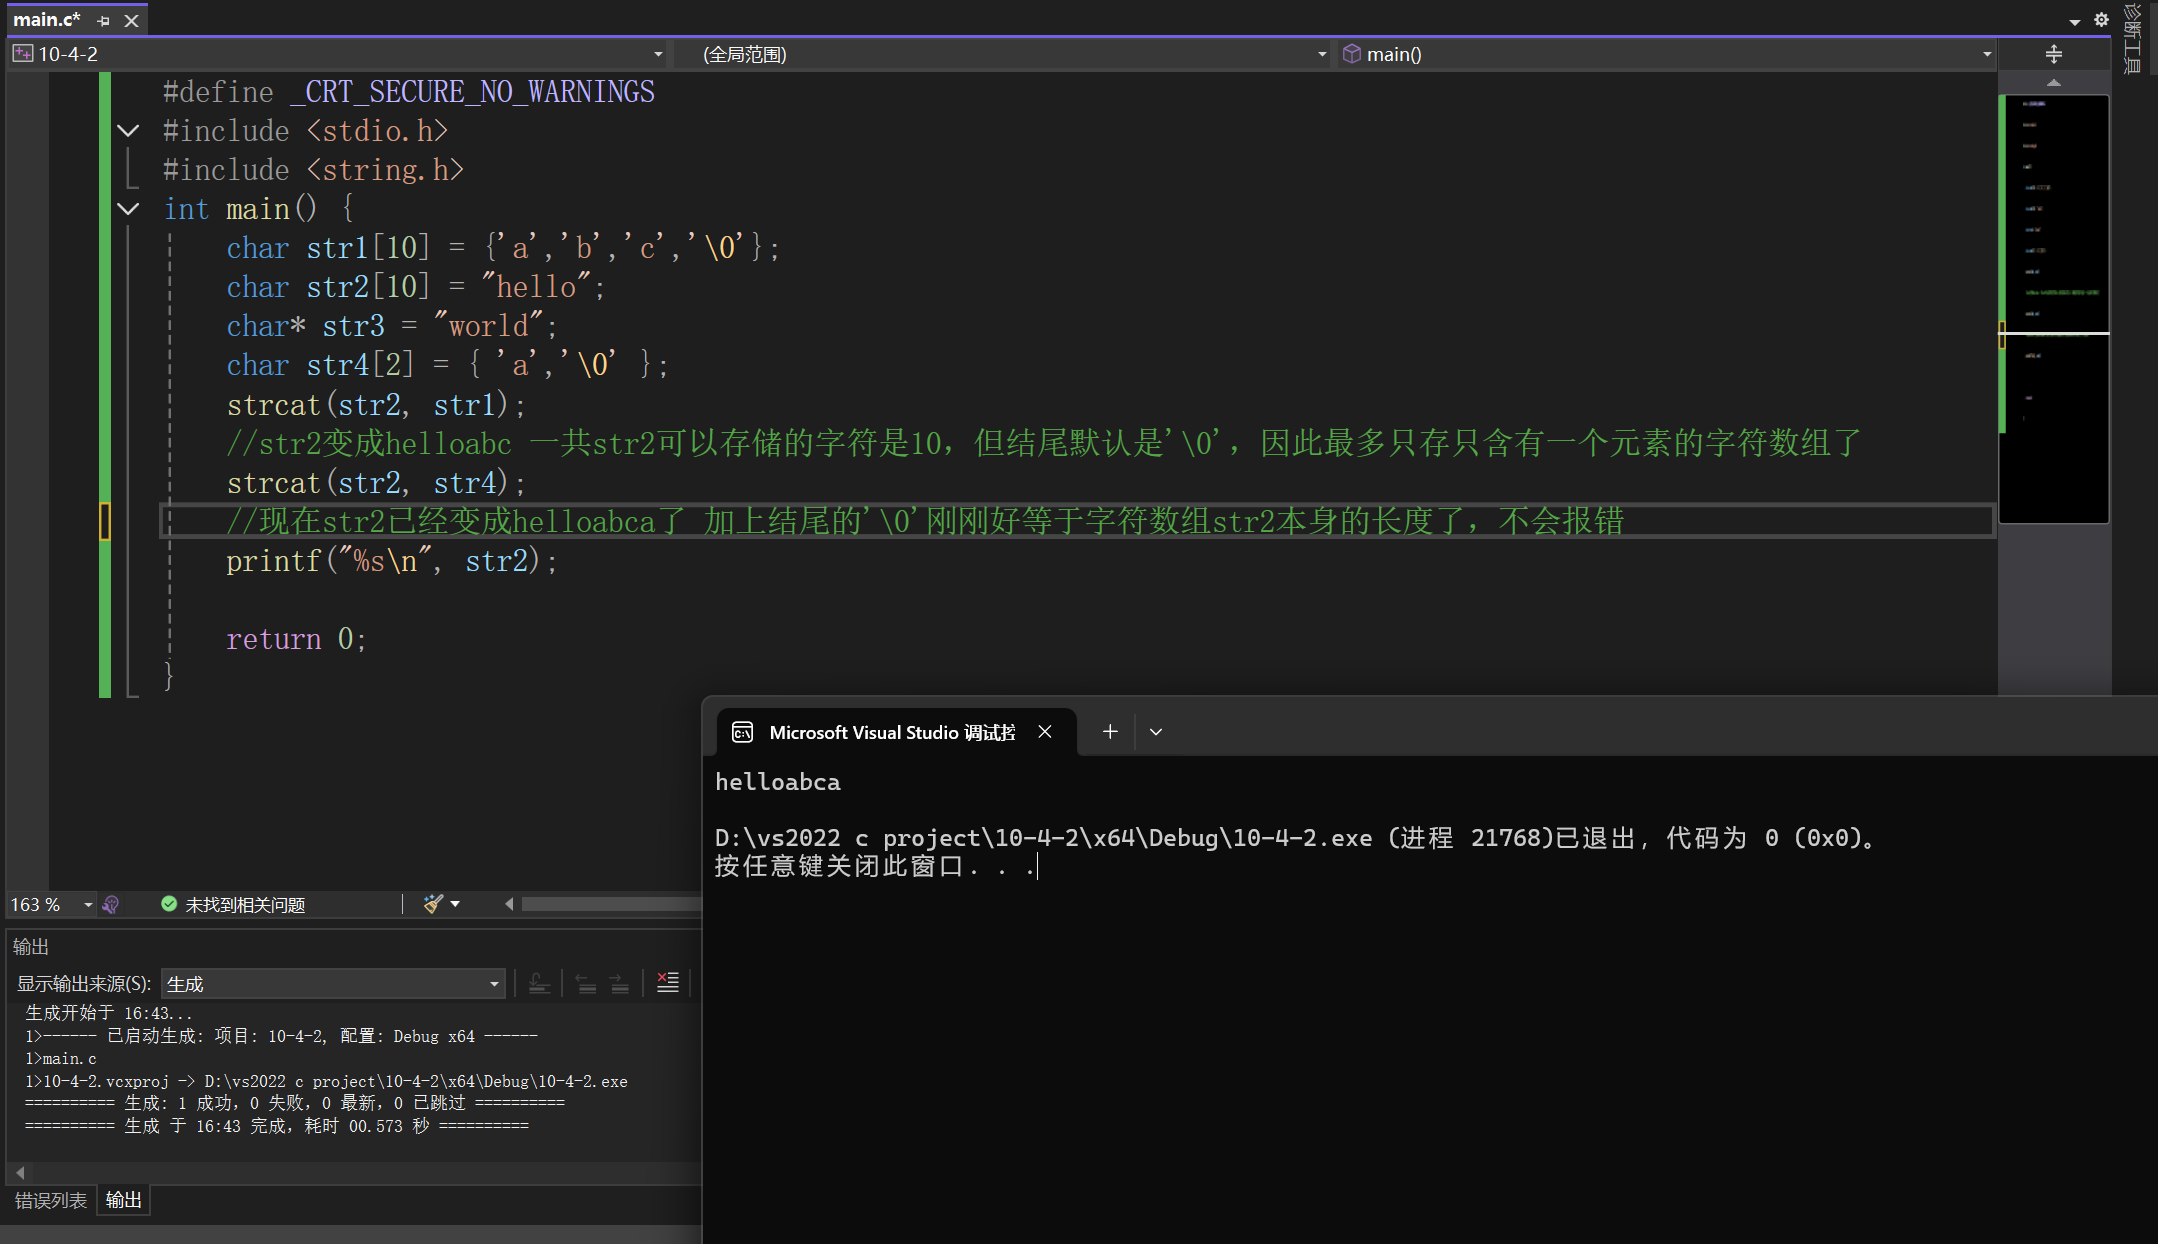Open new terminal tab with plus icon
2158x1244 pixels.
(x=1109, y=732)
